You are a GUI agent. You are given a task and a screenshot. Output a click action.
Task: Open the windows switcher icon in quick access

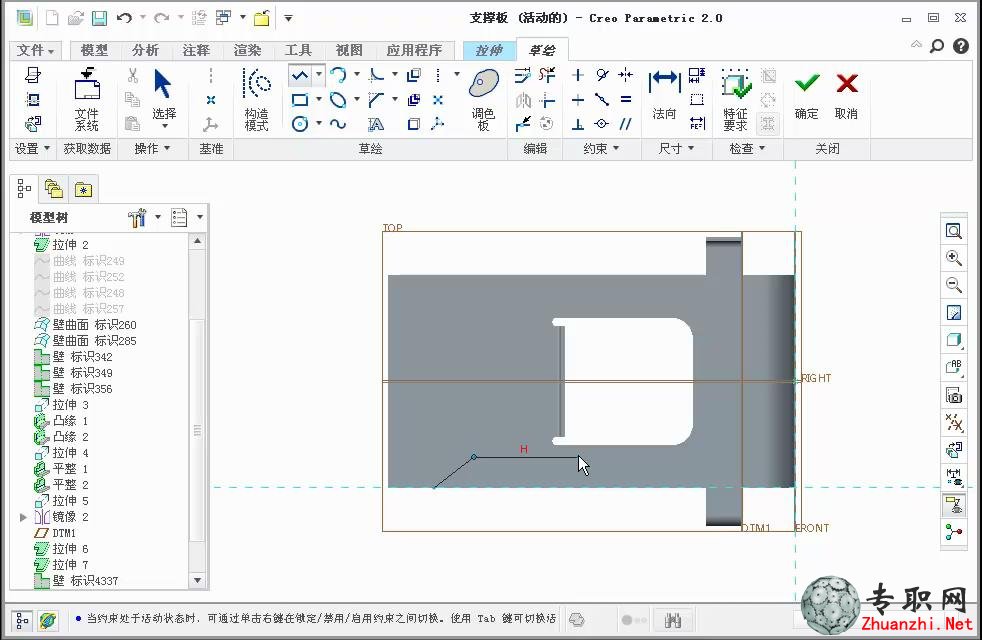[223, 18]
